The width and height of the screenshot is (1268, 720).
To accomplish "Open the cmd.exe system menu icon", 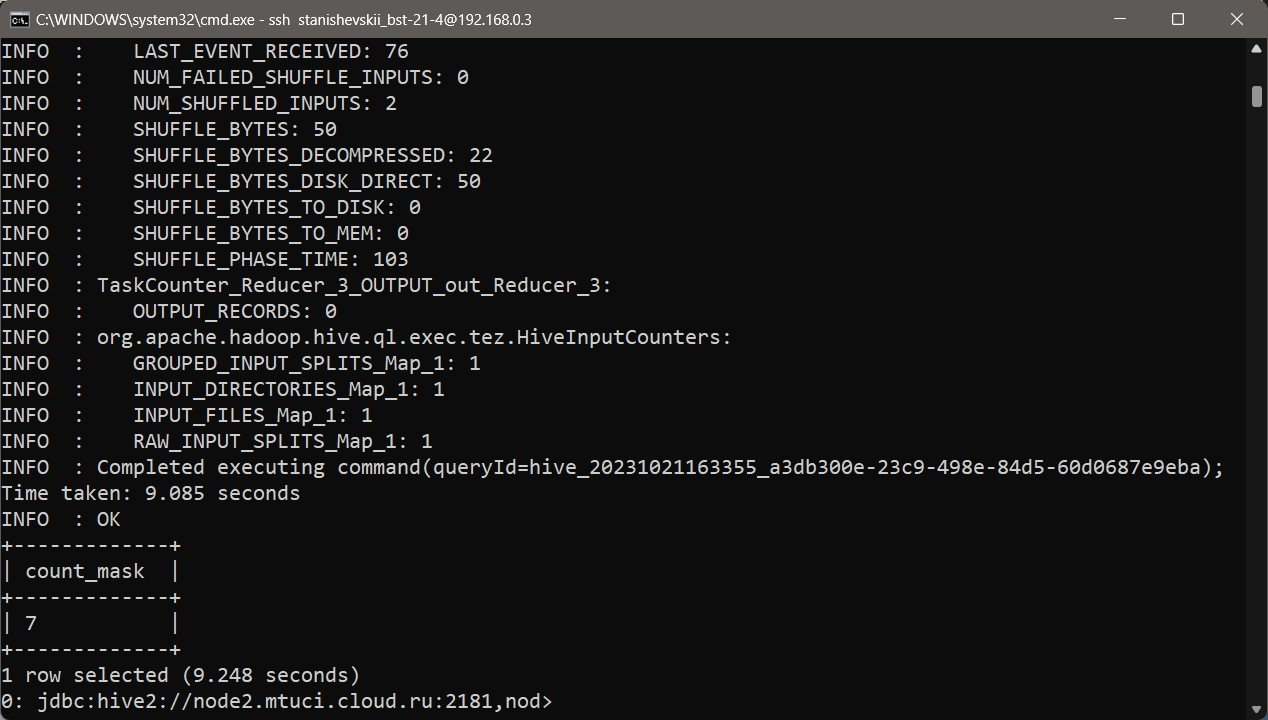I will [19, 19].
